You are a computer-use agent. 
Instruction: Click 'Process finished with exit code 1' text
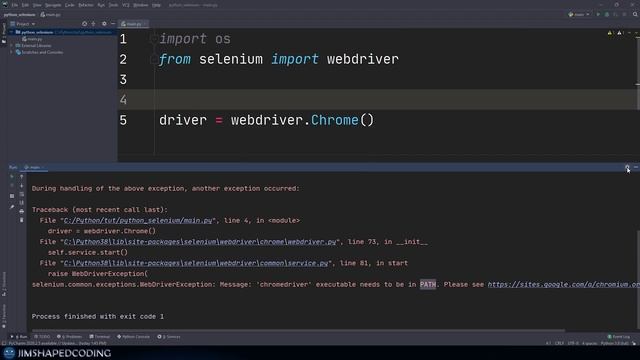click(x=98, y=316)
